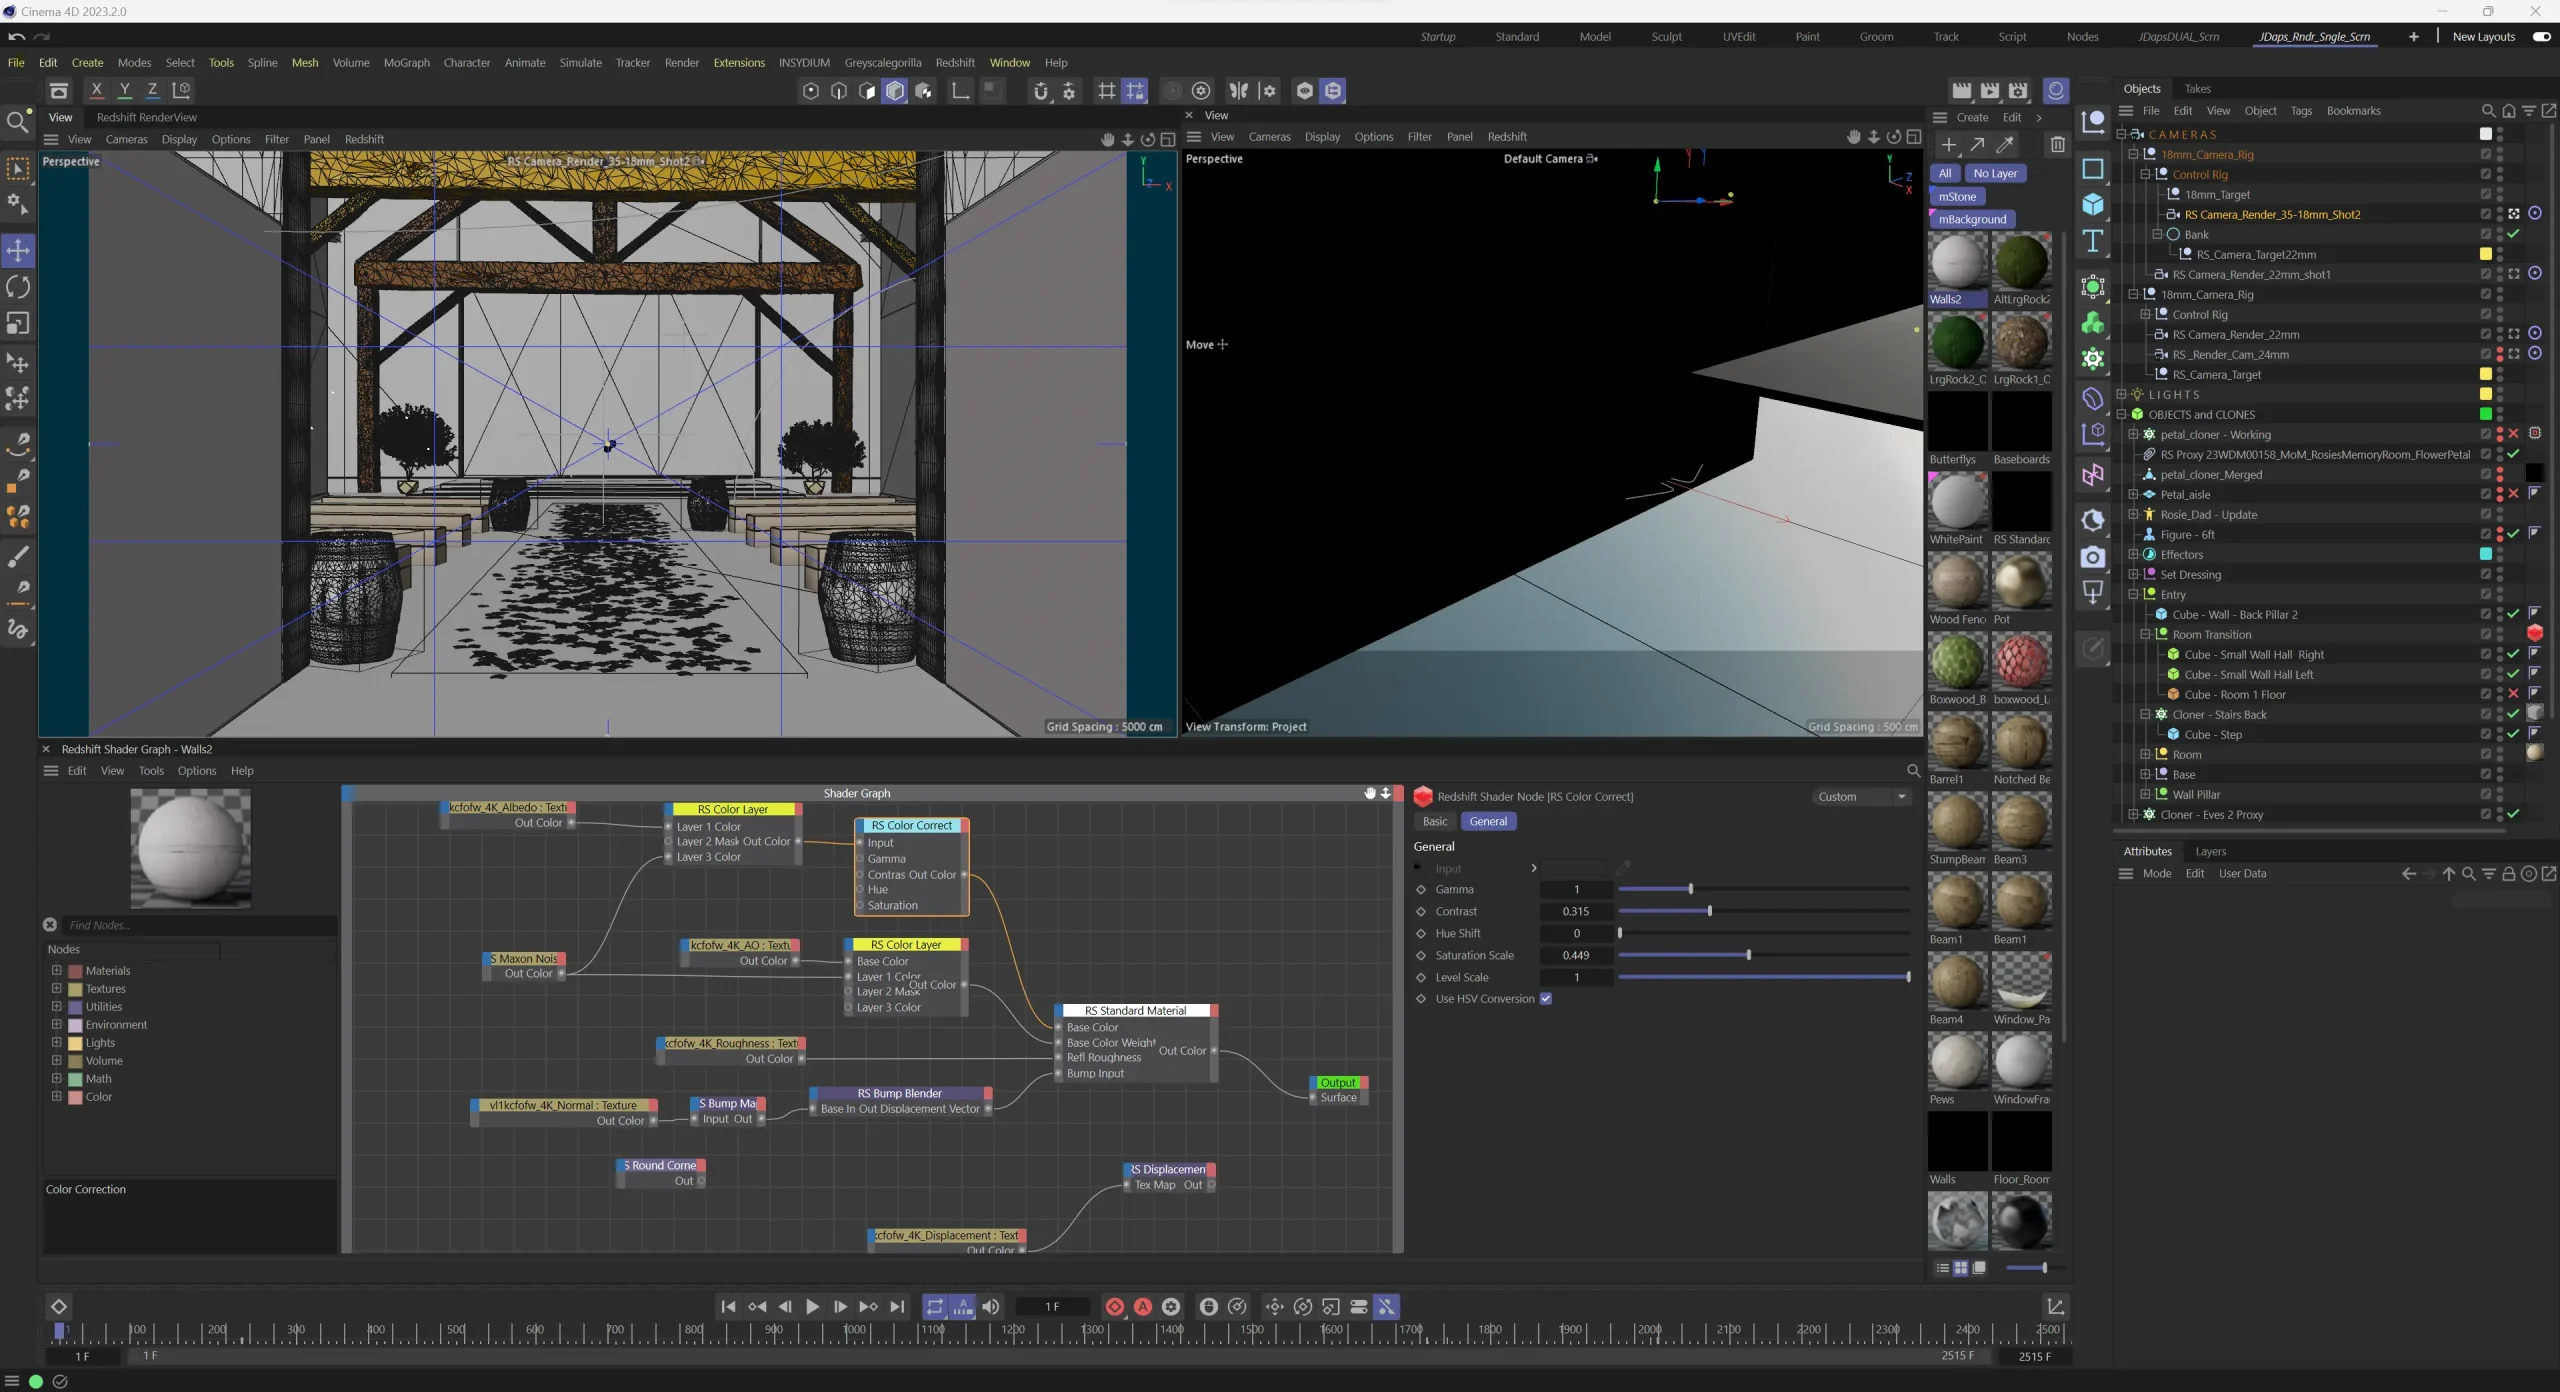Toggle visibility dots for LIGHTS group
This screenshot has height=1392, width=2560.
2499,394
